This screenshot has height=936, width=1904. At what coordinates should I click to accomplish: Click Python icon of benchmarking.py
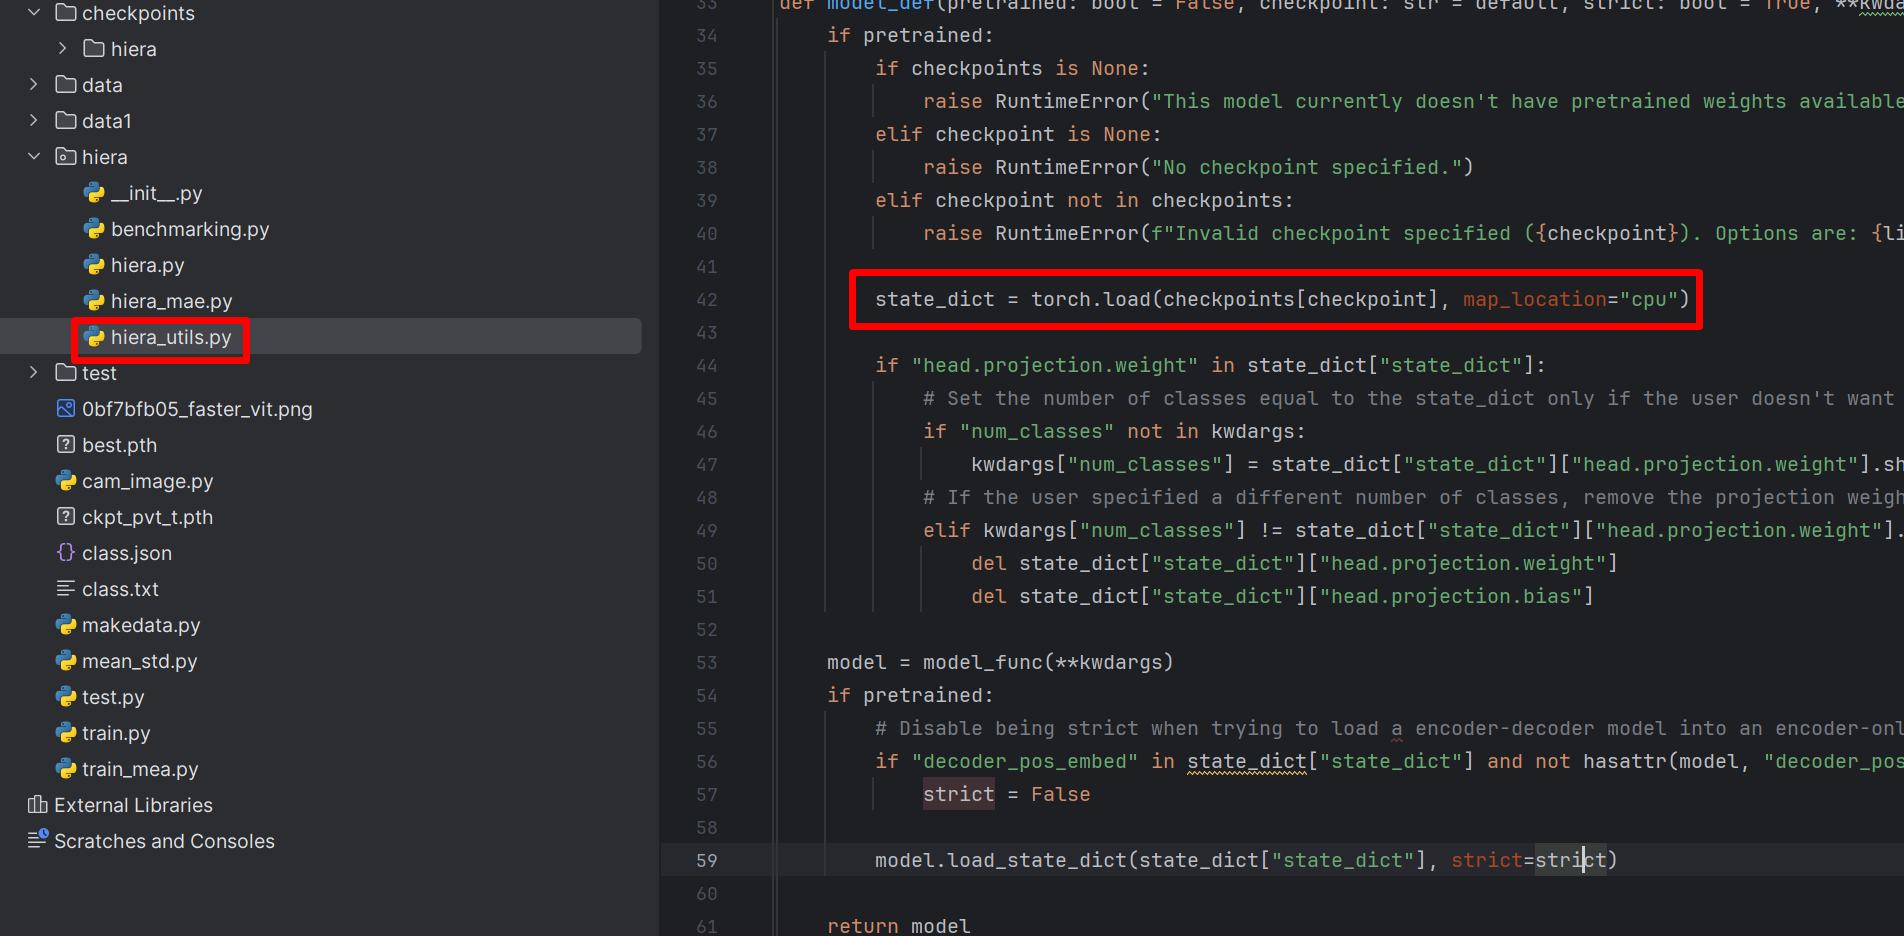(95, 229)
